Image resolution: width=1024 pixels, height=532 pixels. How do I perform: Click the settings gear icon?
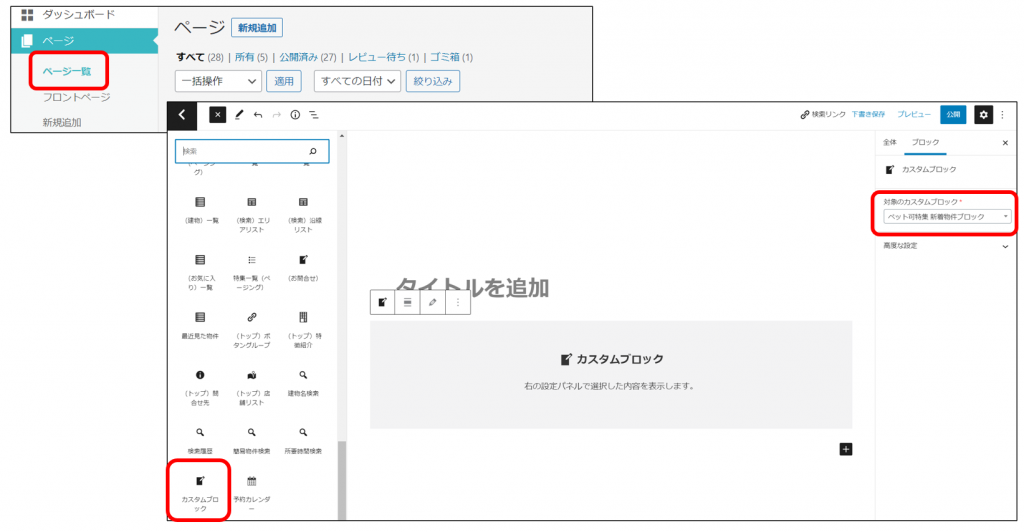(x=983, y=115)
